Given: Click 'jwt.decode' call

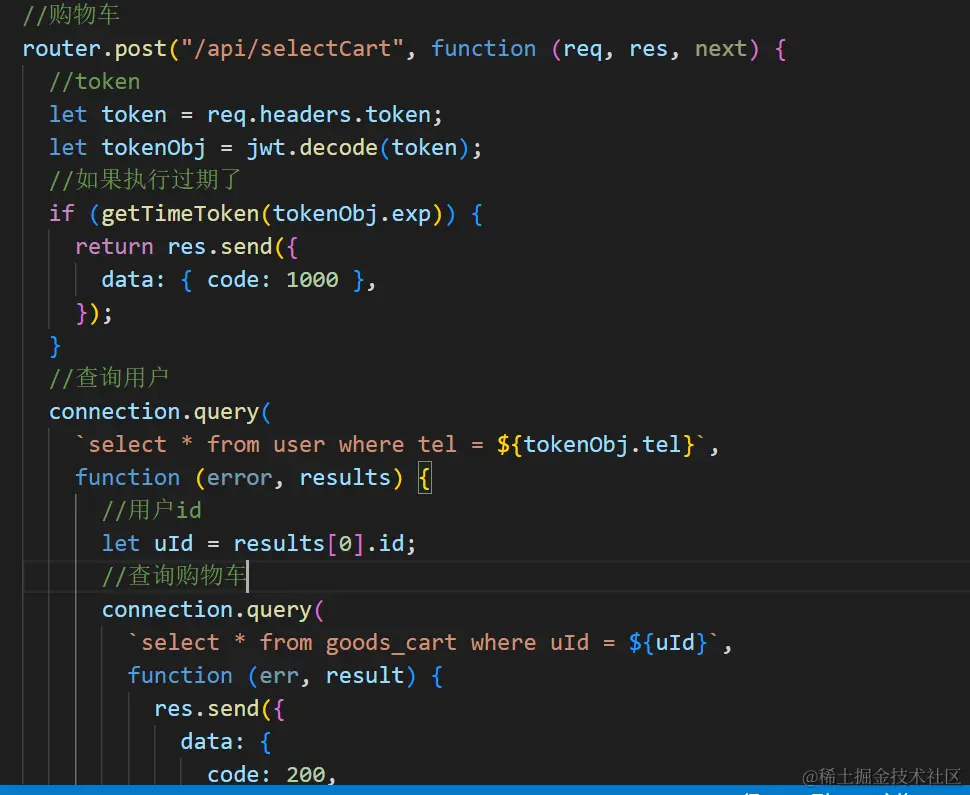Looking at the screenshot, I should click(x=312, y=148).
